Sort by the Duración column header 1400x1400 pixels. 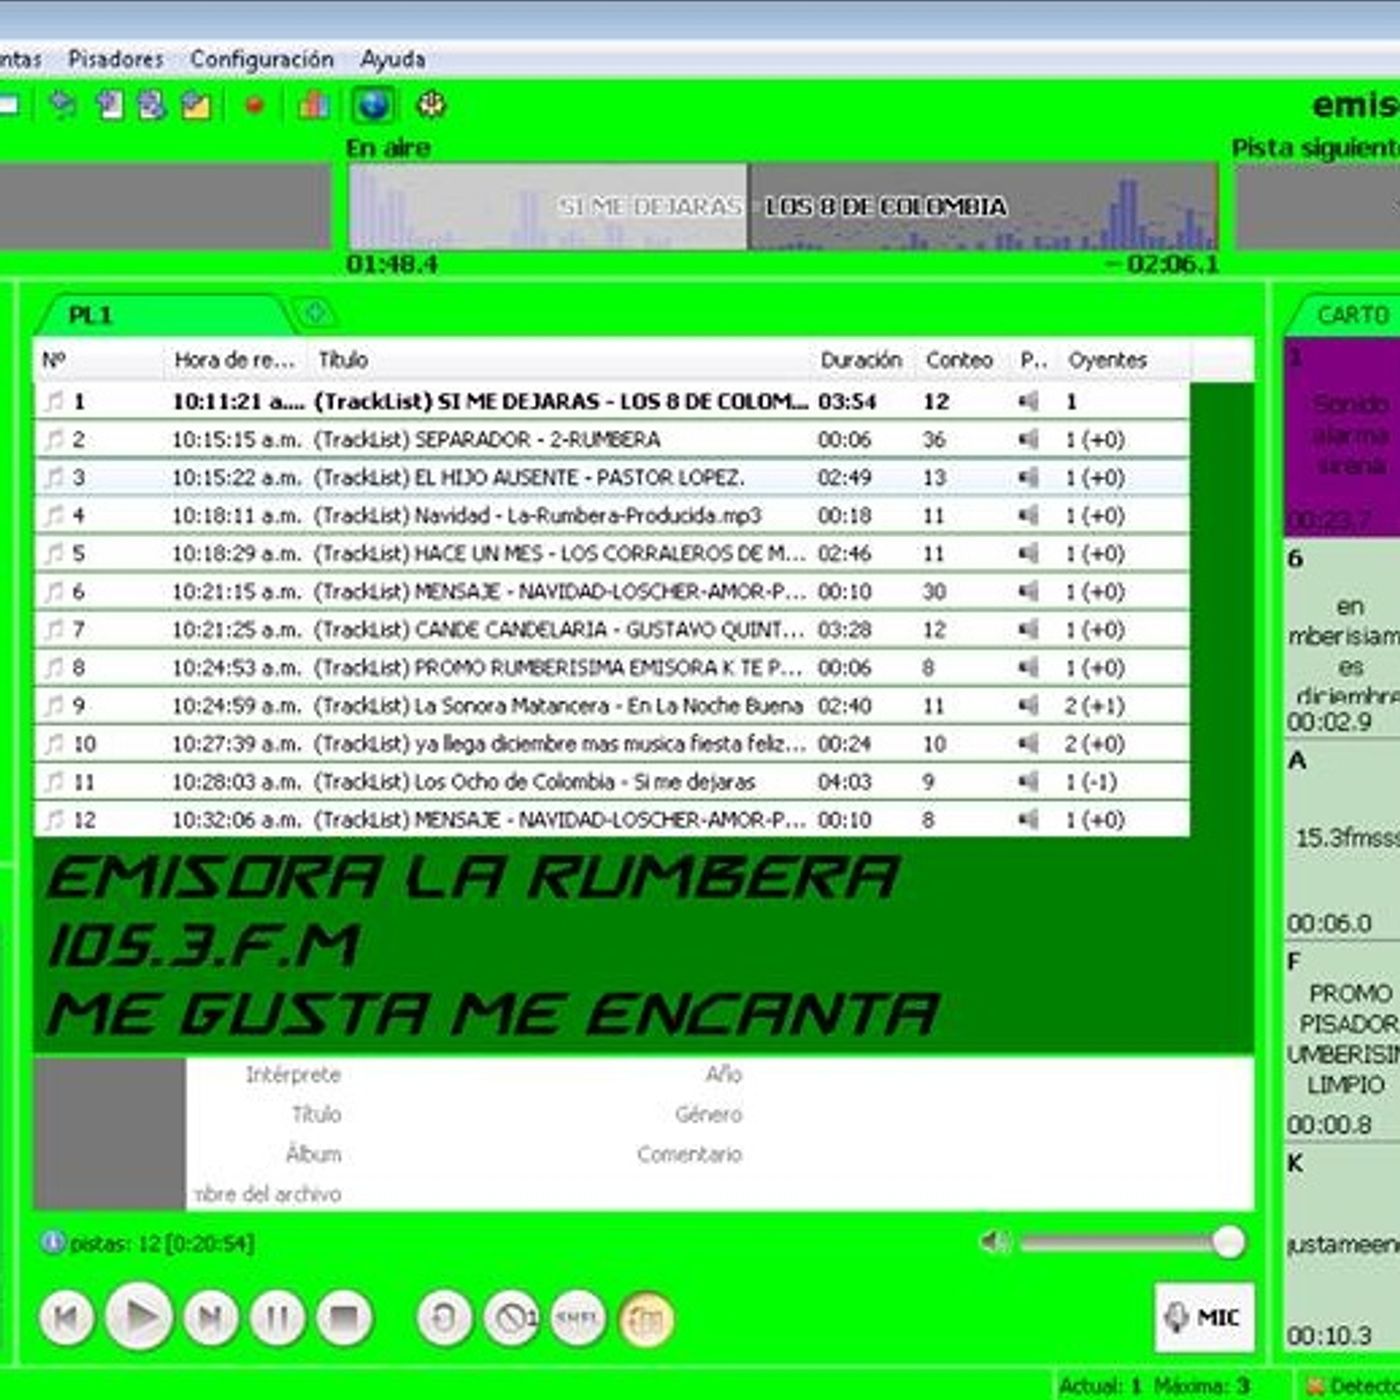(x=861, y=360)
